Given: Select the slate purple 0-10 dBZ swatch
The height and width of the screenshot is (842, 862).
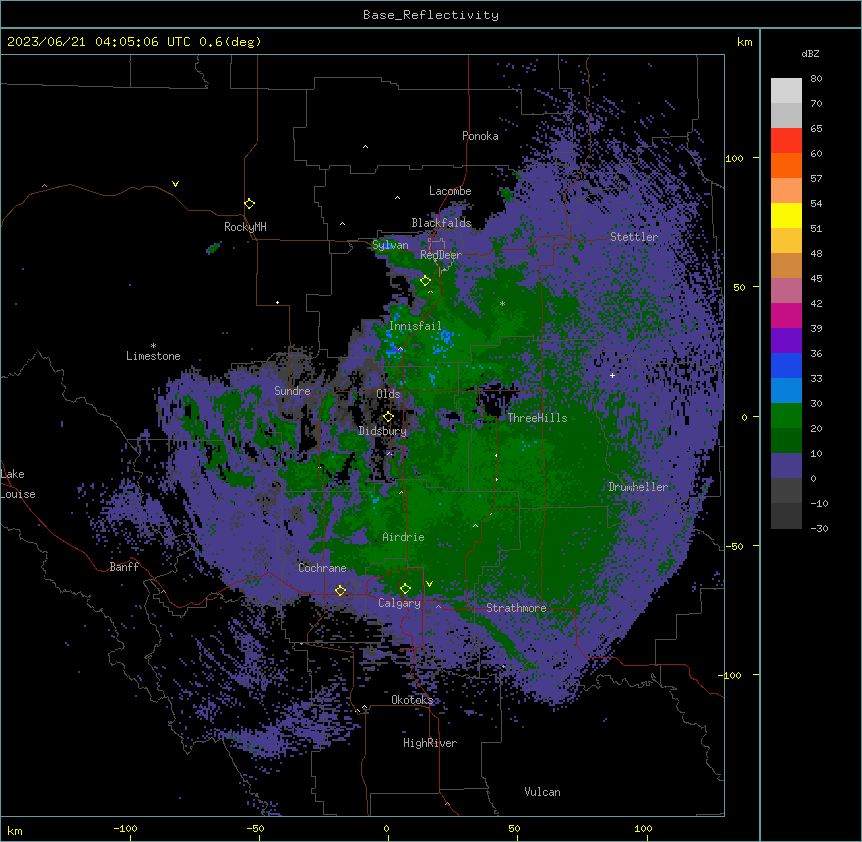Looking at the screenshot, I should 786,466.
